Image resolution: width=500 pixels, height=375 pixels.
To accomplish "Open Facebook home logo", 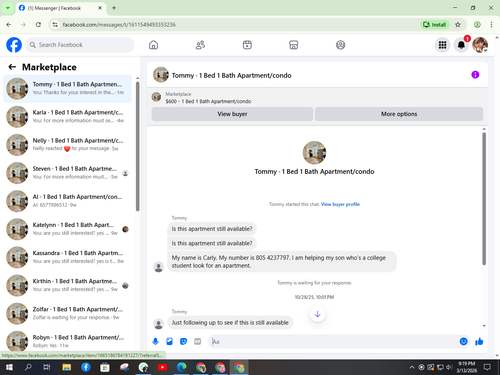I will click(x=14, y=45).
